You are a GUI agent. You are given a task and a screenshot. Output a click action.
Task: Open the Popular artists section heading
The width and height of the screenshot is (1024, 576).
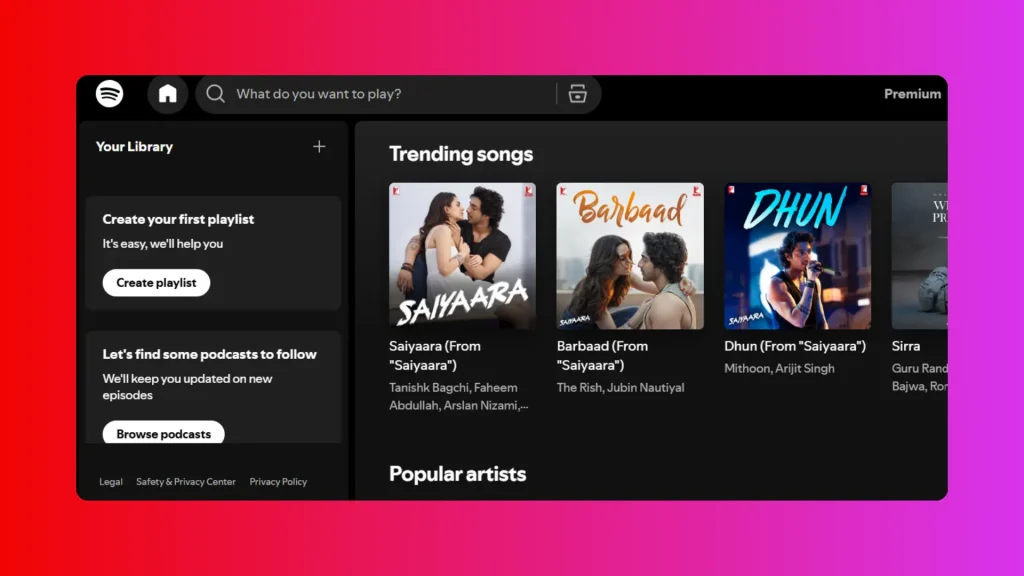(457, 474)
